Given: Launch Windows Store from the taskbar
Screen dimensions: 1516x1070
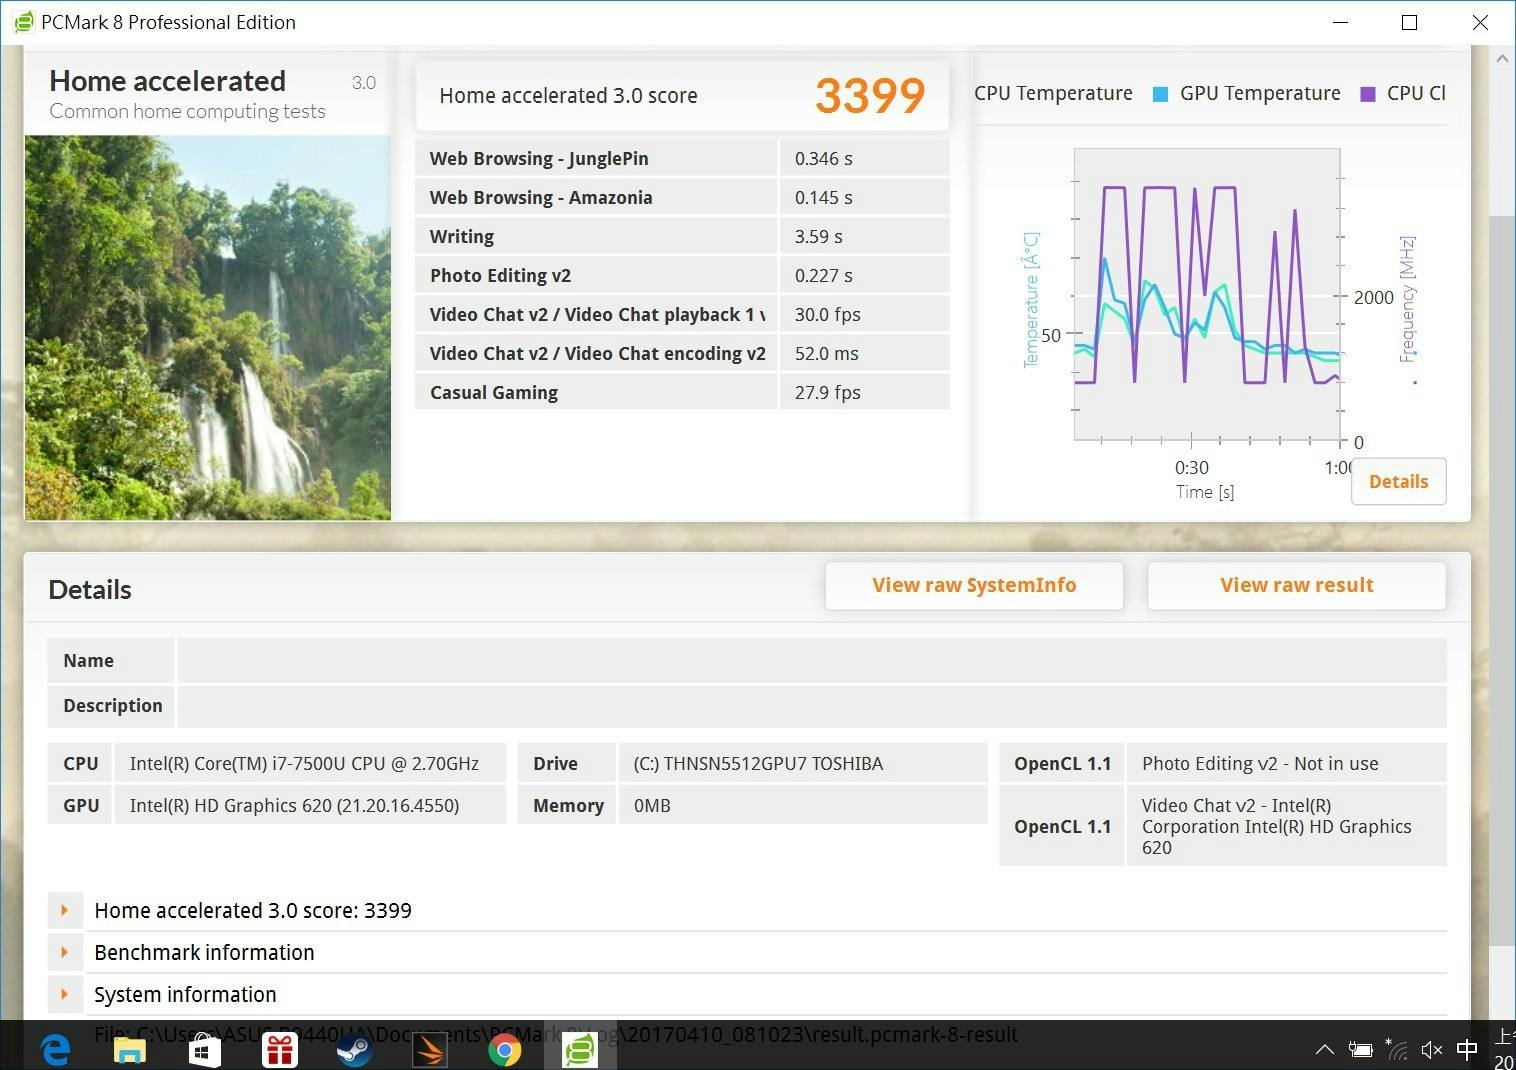Looking at the screenshot, I should click(x=205, y=1049).
